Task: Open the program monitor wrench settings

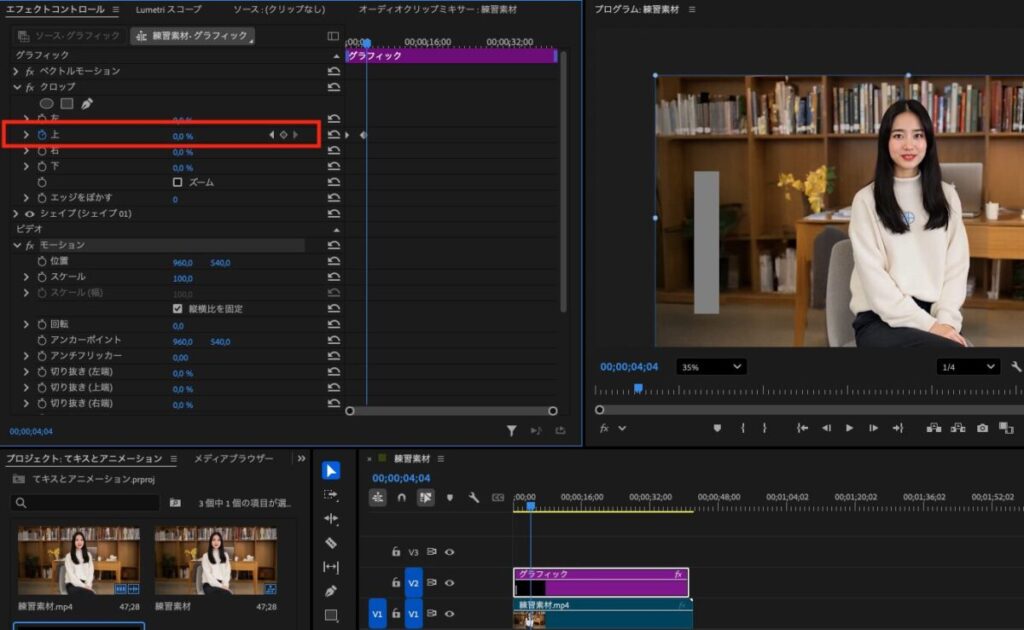Action: tap(1016, 367)
